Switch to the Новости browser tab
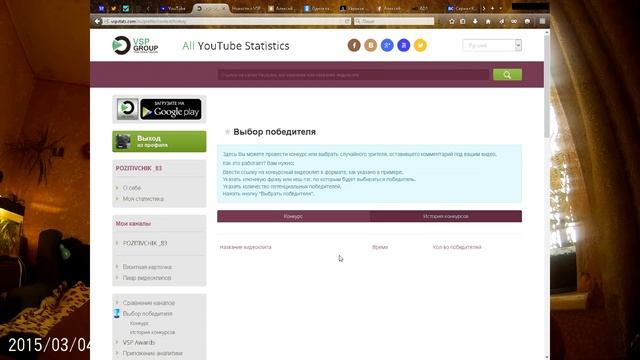The image size is (640, 360). pos(246,8)
